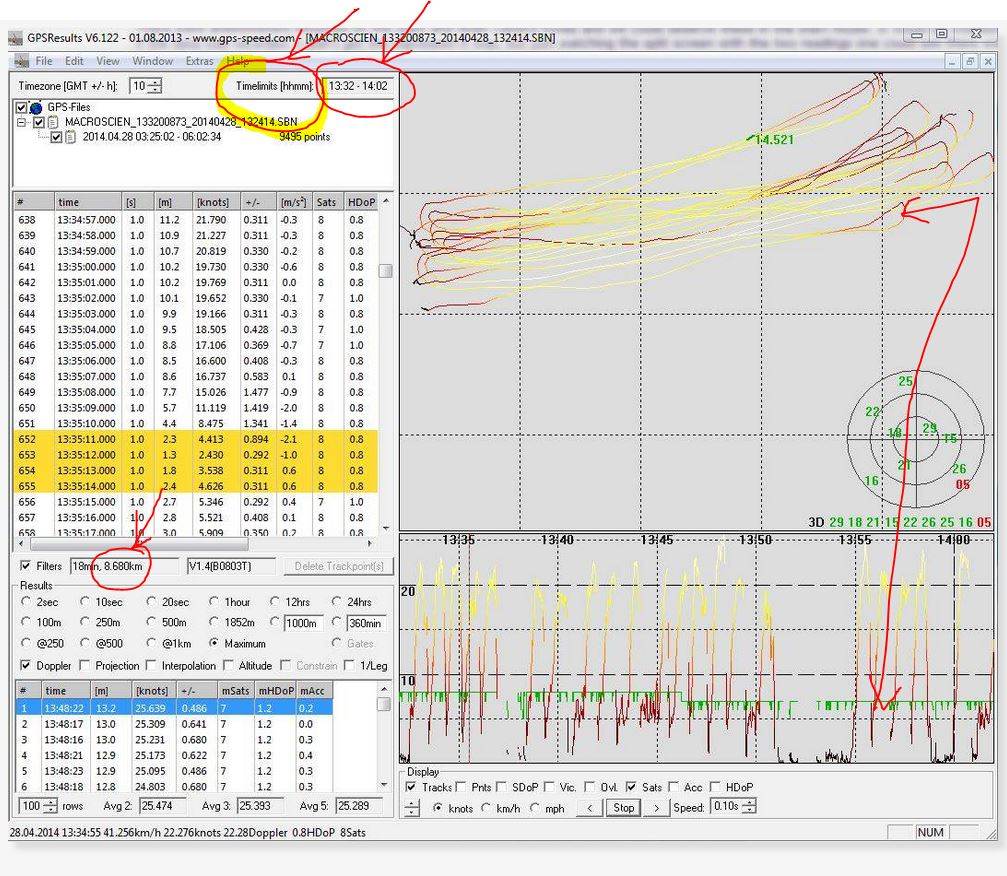This screenshot has height=876, width=1007.
Task: Step playback backward with the < arrow
Action: click(x=590, y=807)
